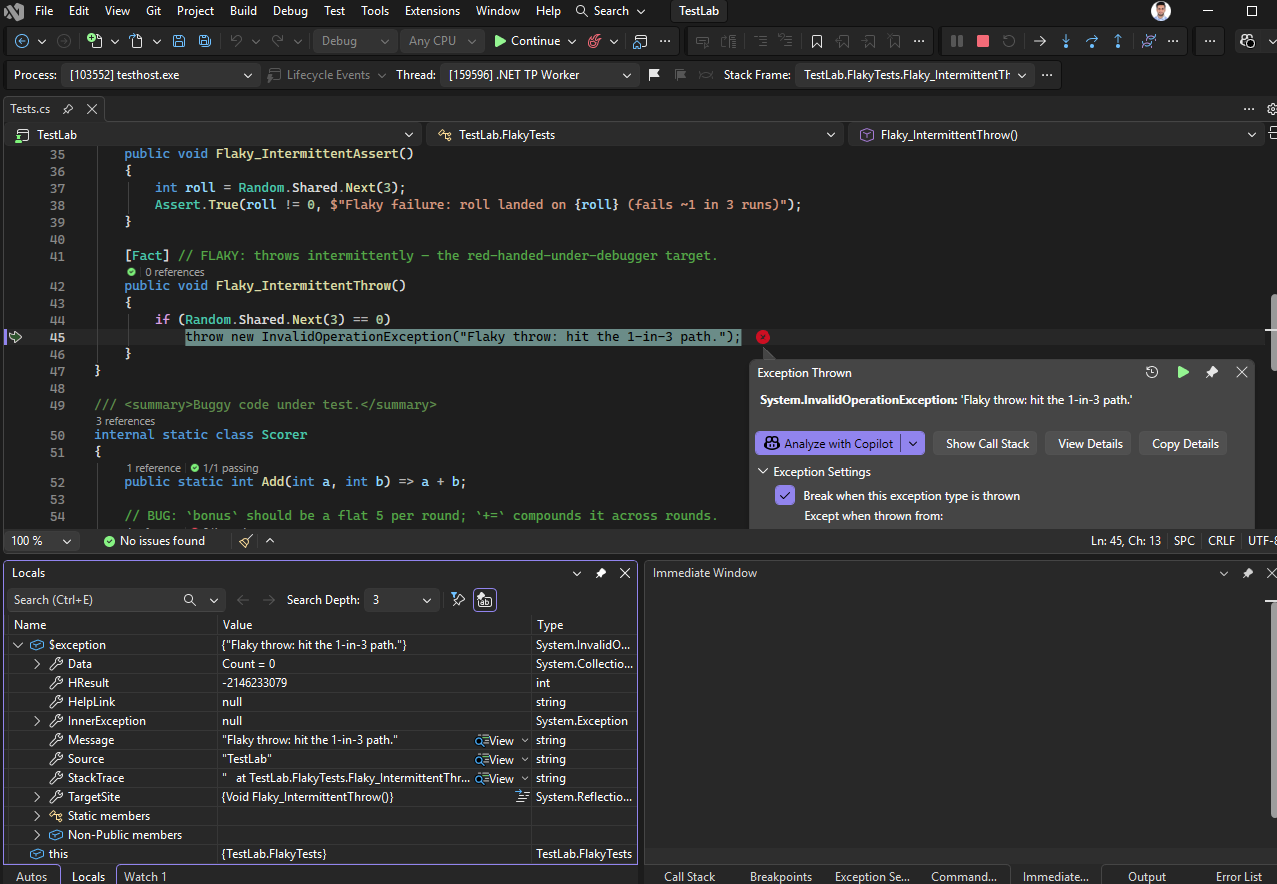The height and width of the screenshot is (884, 1277).
Task: Click the Copilot icon at top right toolbar
Action: pos(1247,41)
